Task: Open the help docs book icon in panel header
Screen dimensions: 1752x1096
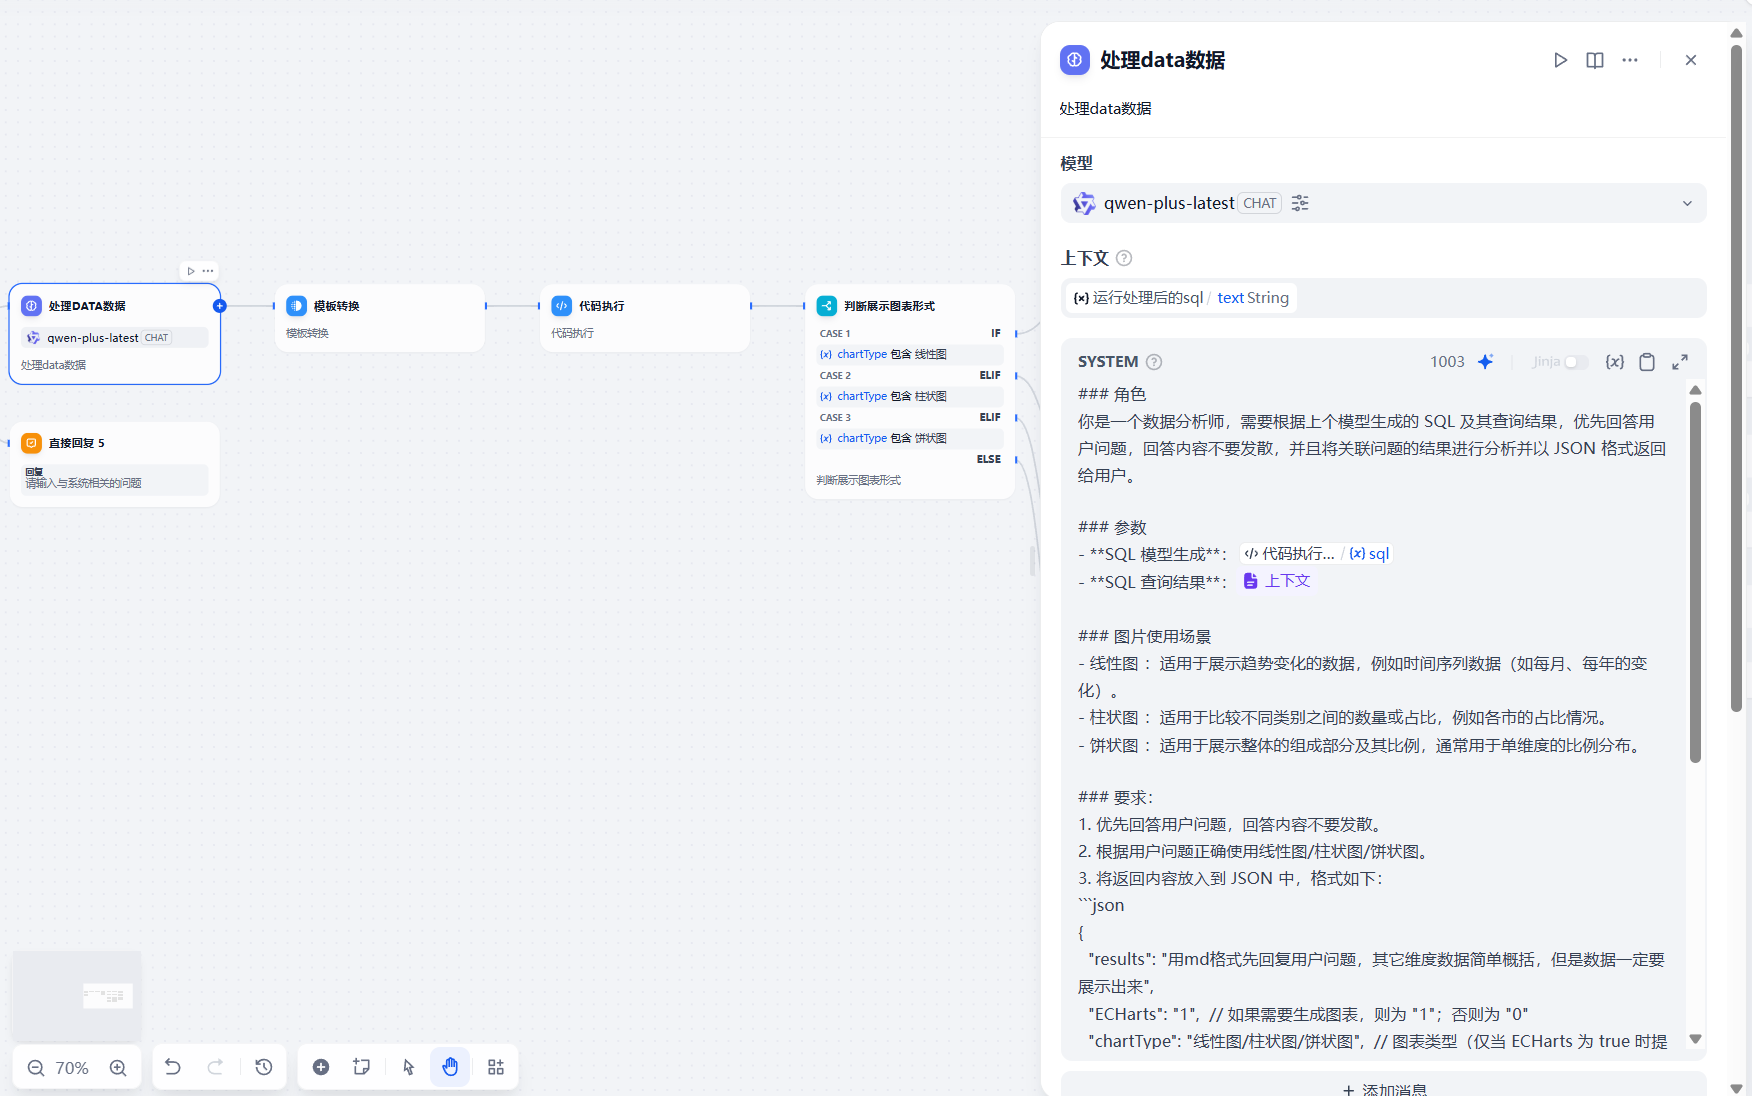Action: [1595, 60]
